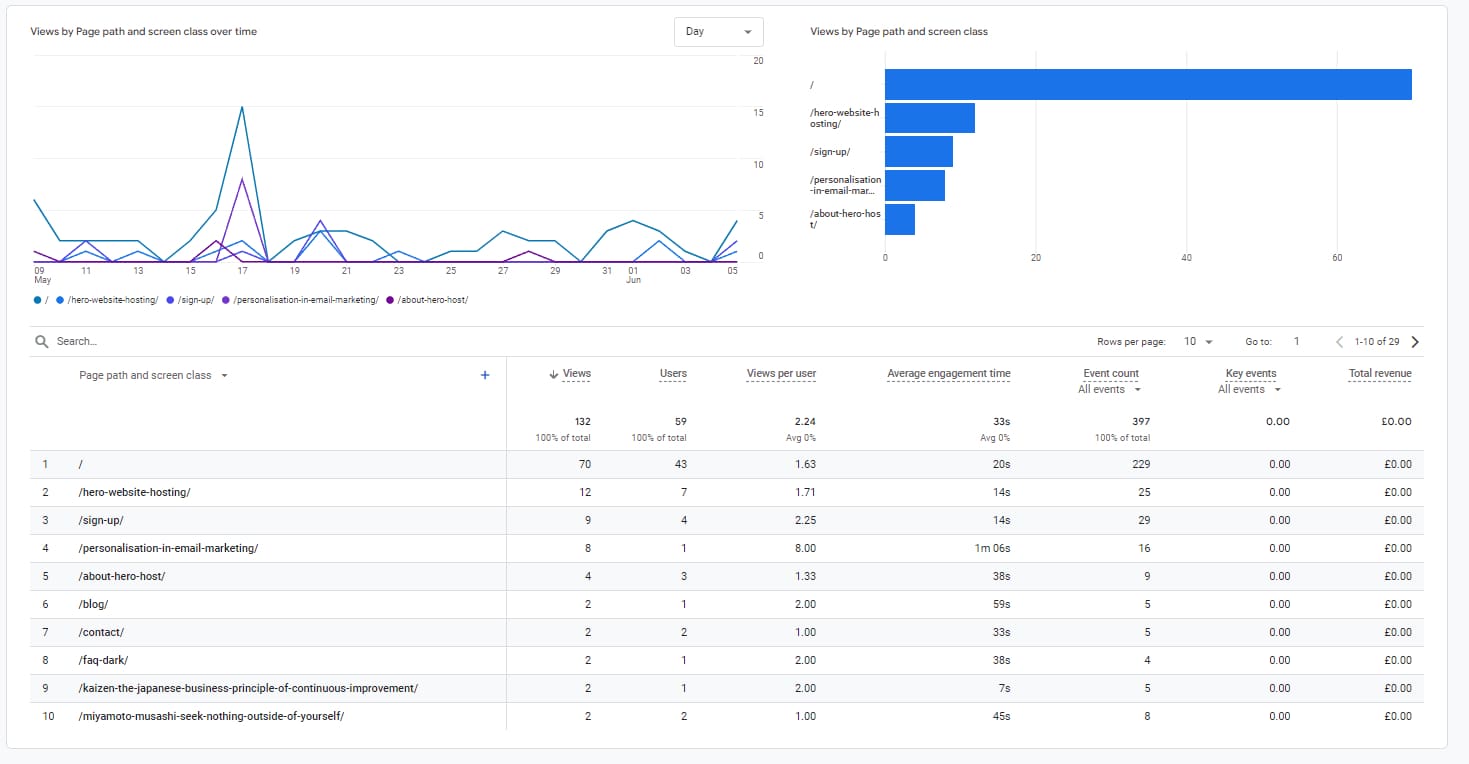Image resolution: width=1469 pixels, height=764 pixels.
Task: Sort by Views per user column
Action: (x=781, y=374)
